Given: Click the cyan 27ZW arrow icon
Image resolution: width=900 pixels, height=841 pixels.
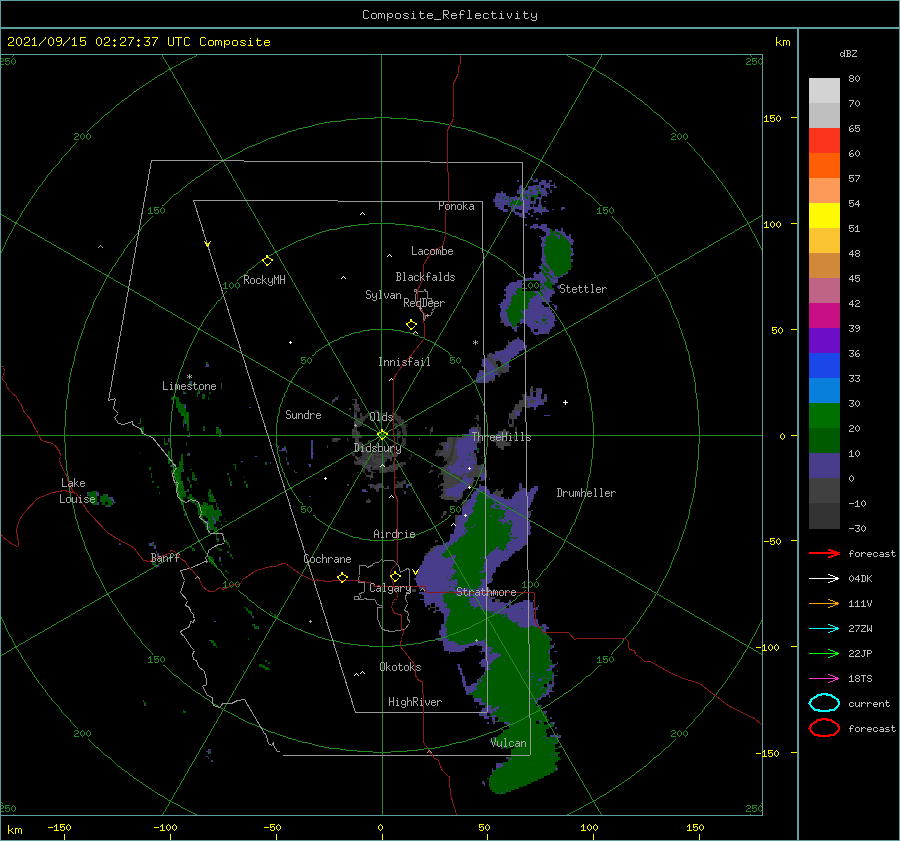Looking at the screenshot, I should (824, 629).
